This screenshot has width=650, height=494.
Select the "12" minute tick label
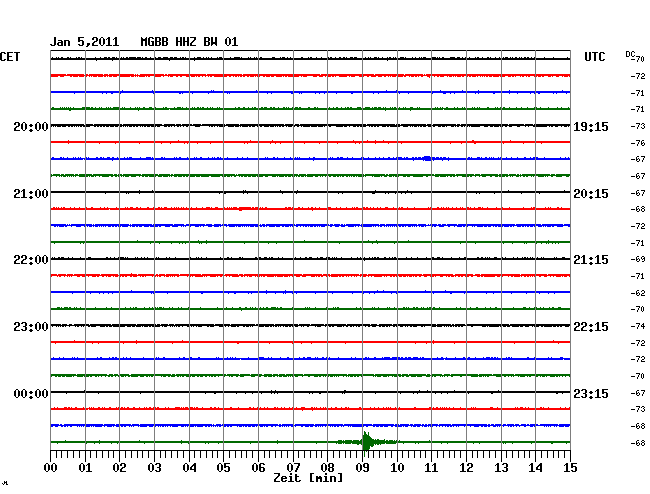tap(466, 467)
